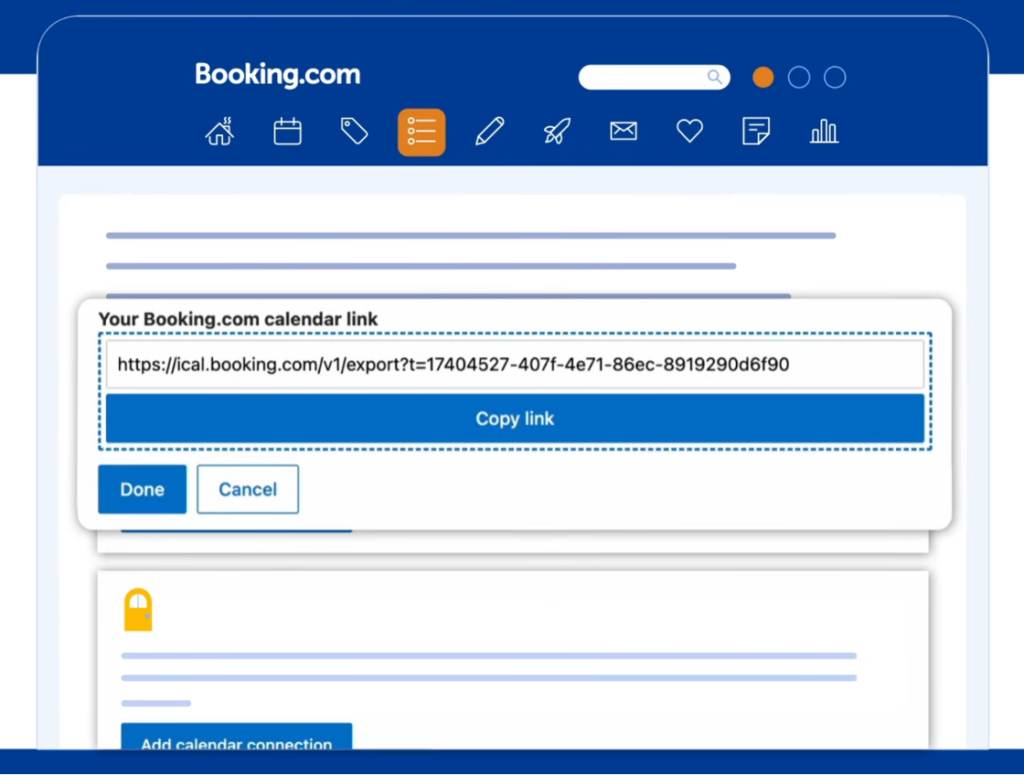
Task: Select the price tag rates icon
Action: 354,131
